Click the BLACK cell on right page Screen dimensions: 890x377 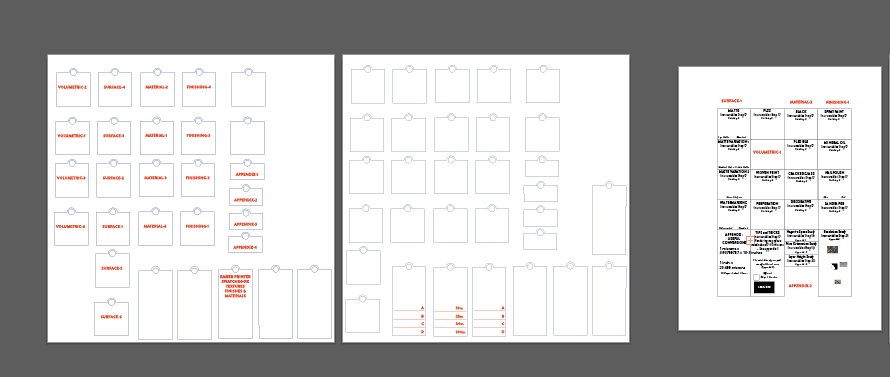pyautogui.click(x=801, y=124)
